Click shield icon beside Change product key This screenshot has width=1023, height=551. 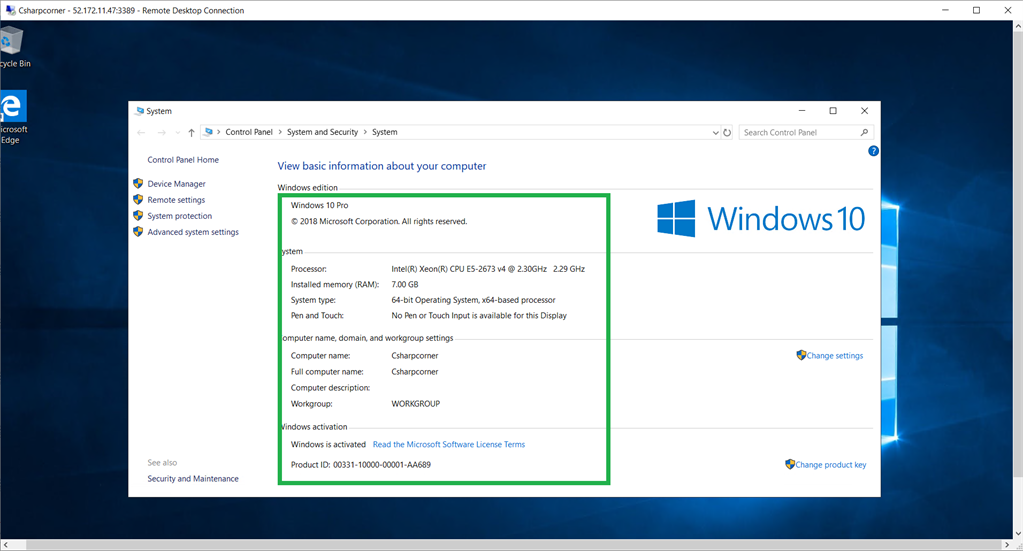790,464
